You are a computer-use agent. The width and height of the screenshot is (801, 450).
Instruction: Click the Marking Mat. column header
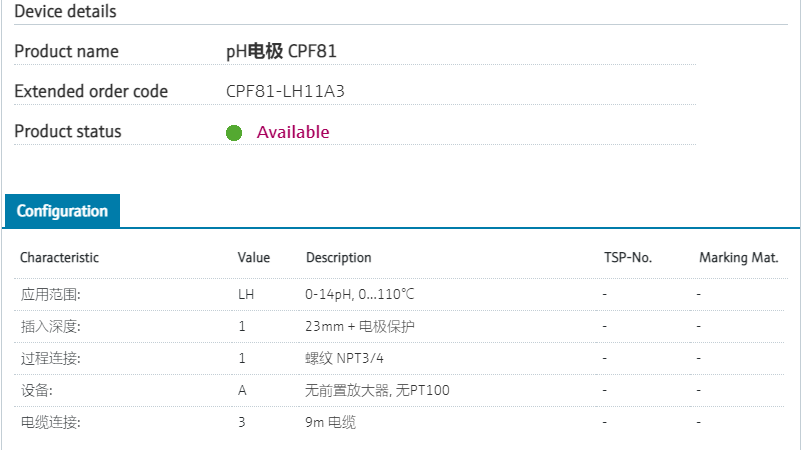tap(738, 258)
